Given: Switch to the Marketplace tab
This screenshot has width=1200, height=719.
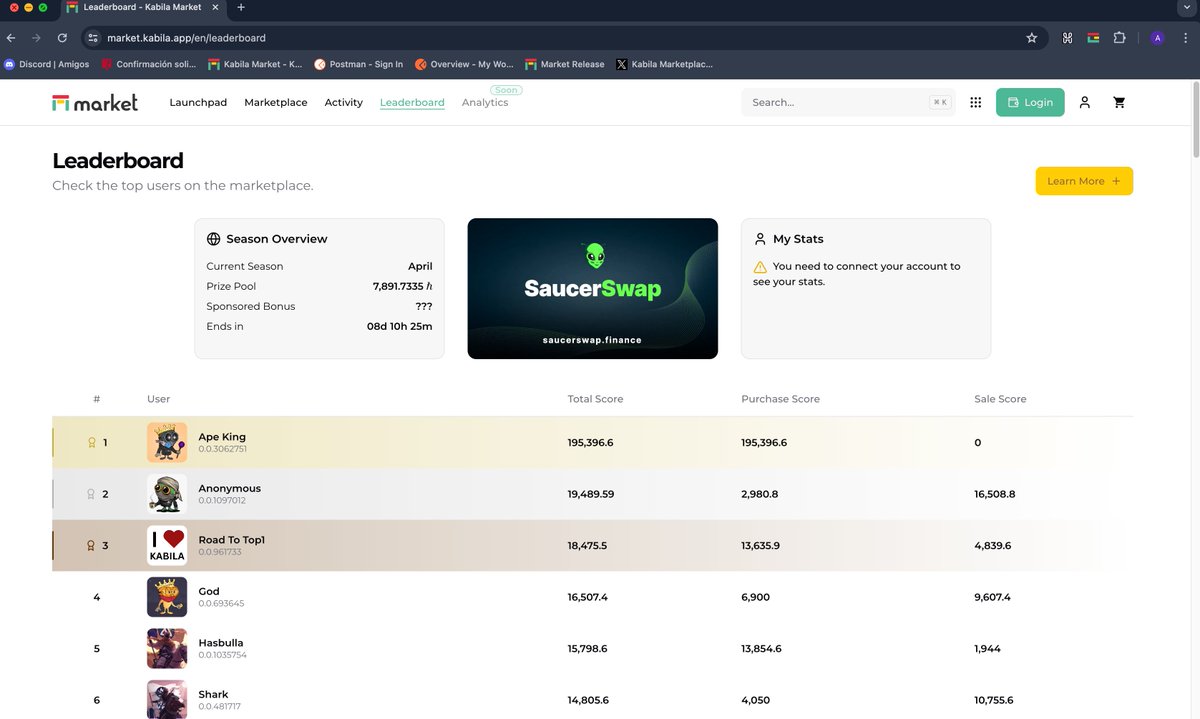Looking at the screenshot, I should pos(276,102).
